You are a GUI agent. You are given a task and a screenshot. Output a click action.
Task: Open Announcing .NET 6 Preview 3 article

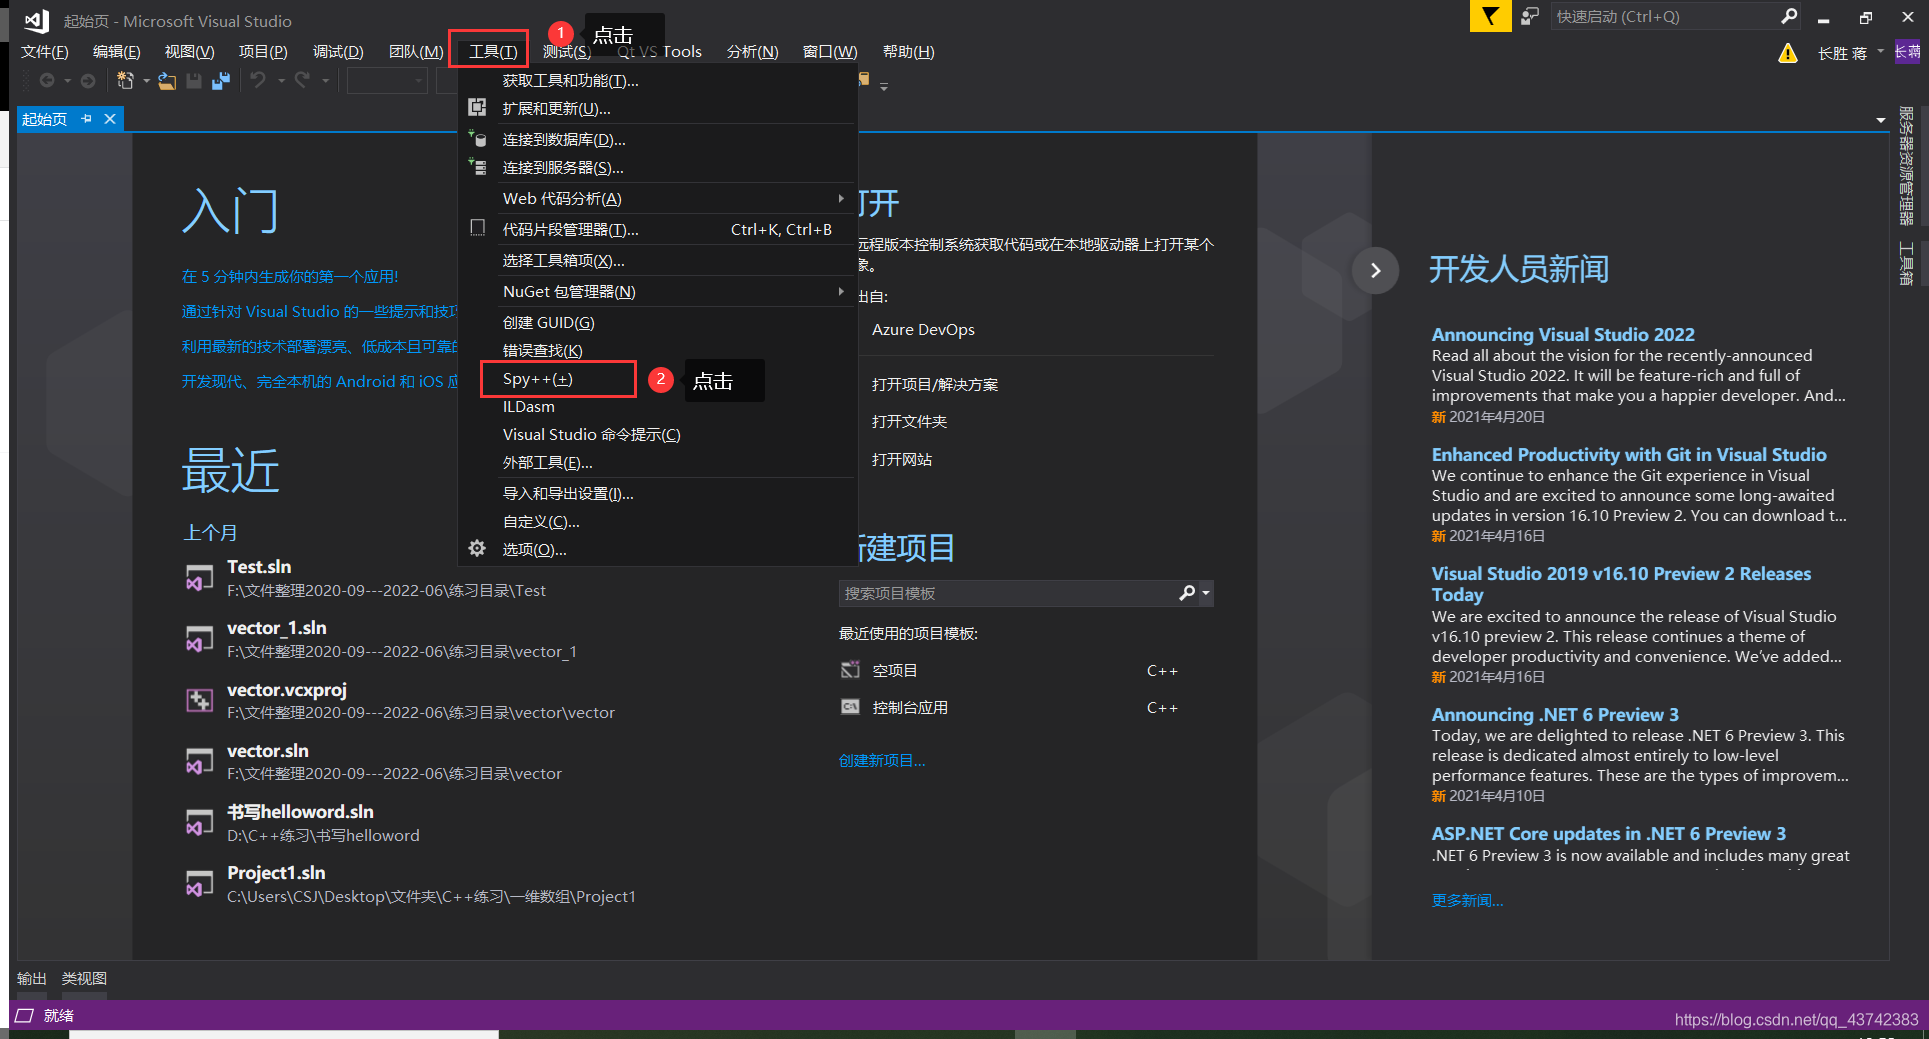click(x=1554, y=714)
